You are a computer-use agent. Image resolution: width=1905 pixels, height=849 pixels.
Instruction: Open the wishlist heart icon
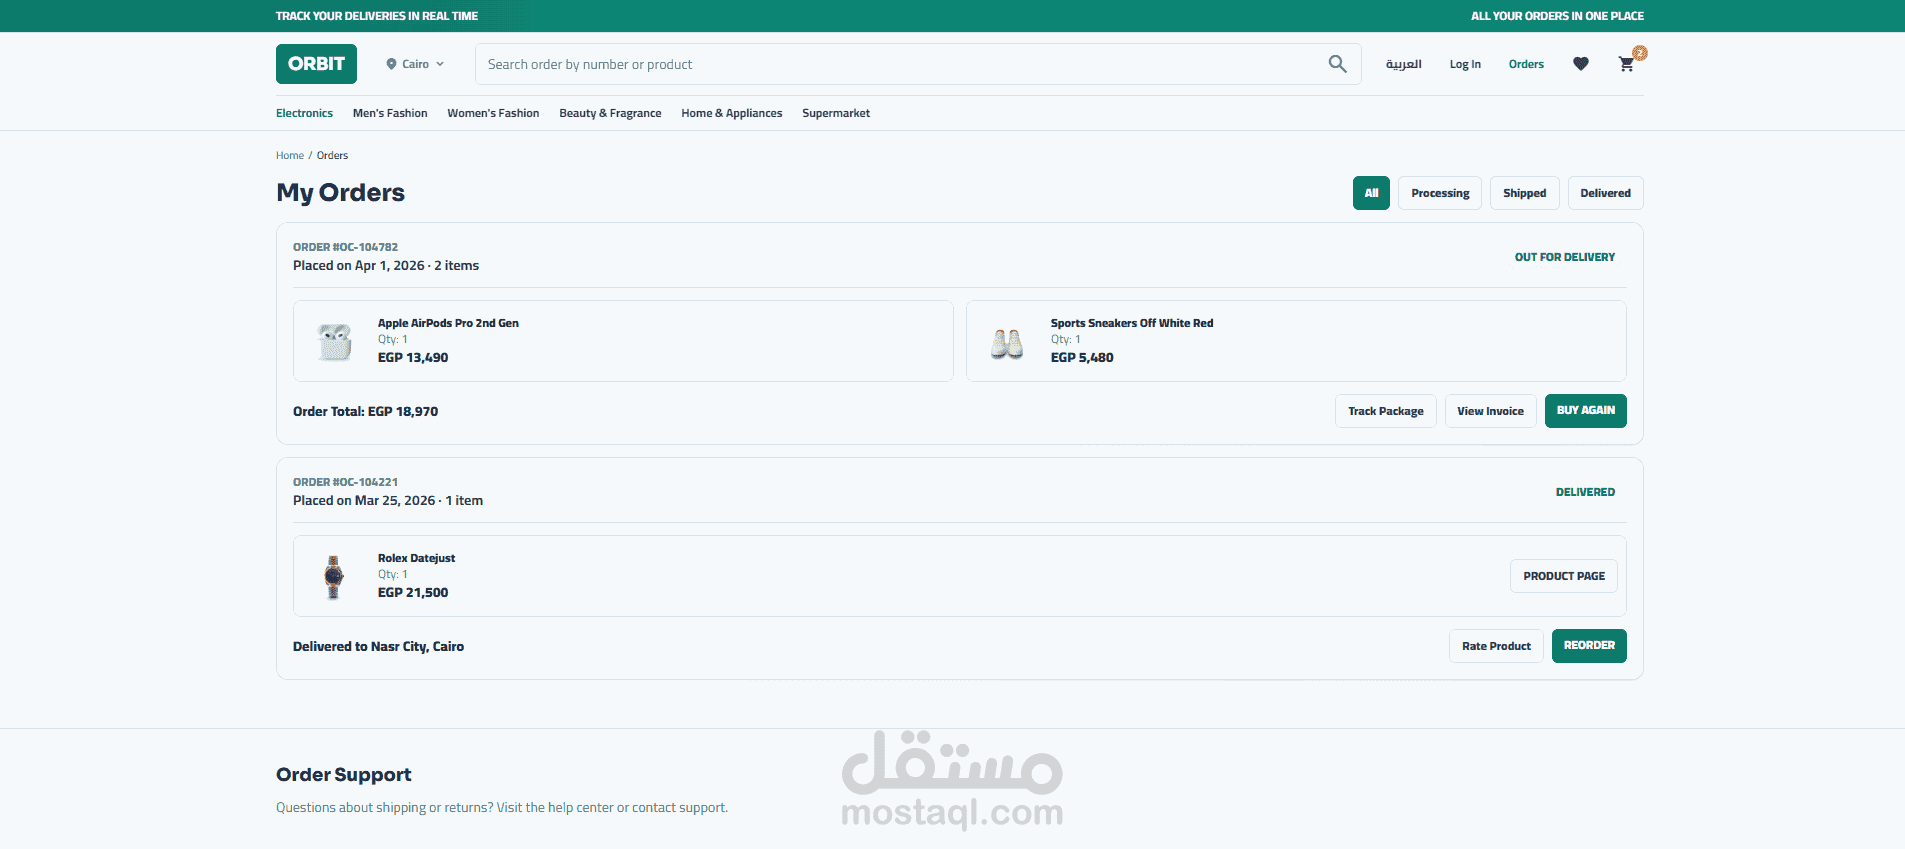(1581, 64)
